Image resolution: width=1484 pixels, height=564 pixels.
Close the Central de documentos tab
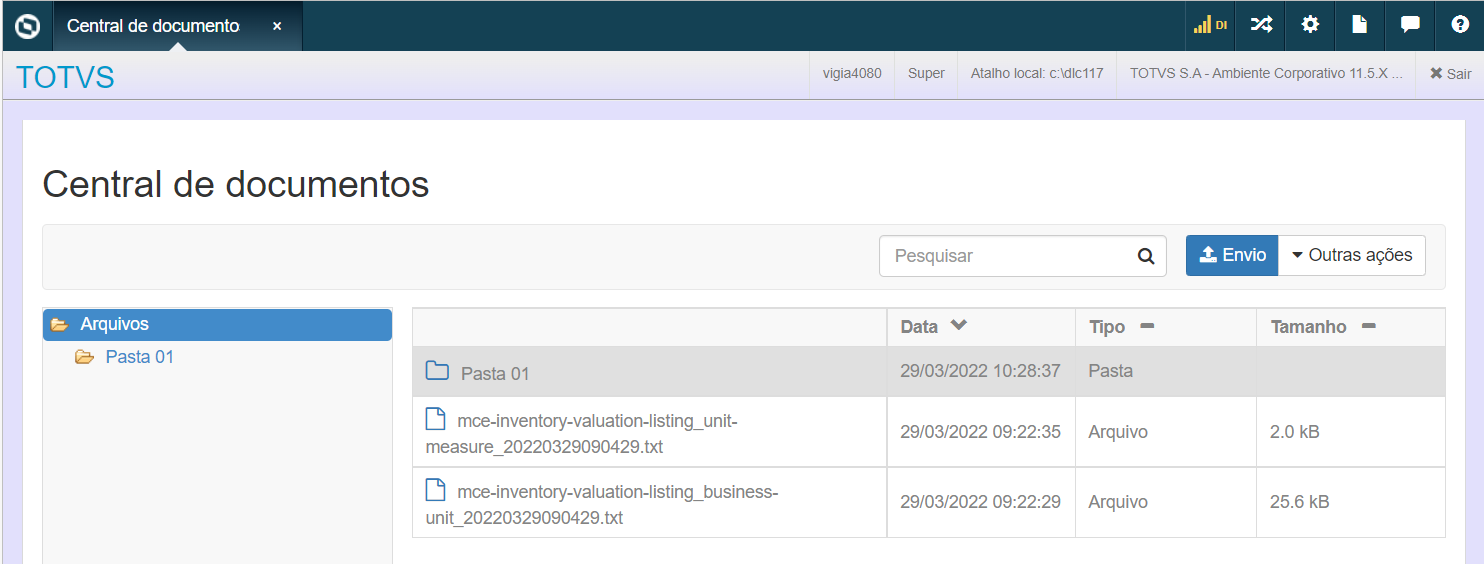tap(277, 26)
